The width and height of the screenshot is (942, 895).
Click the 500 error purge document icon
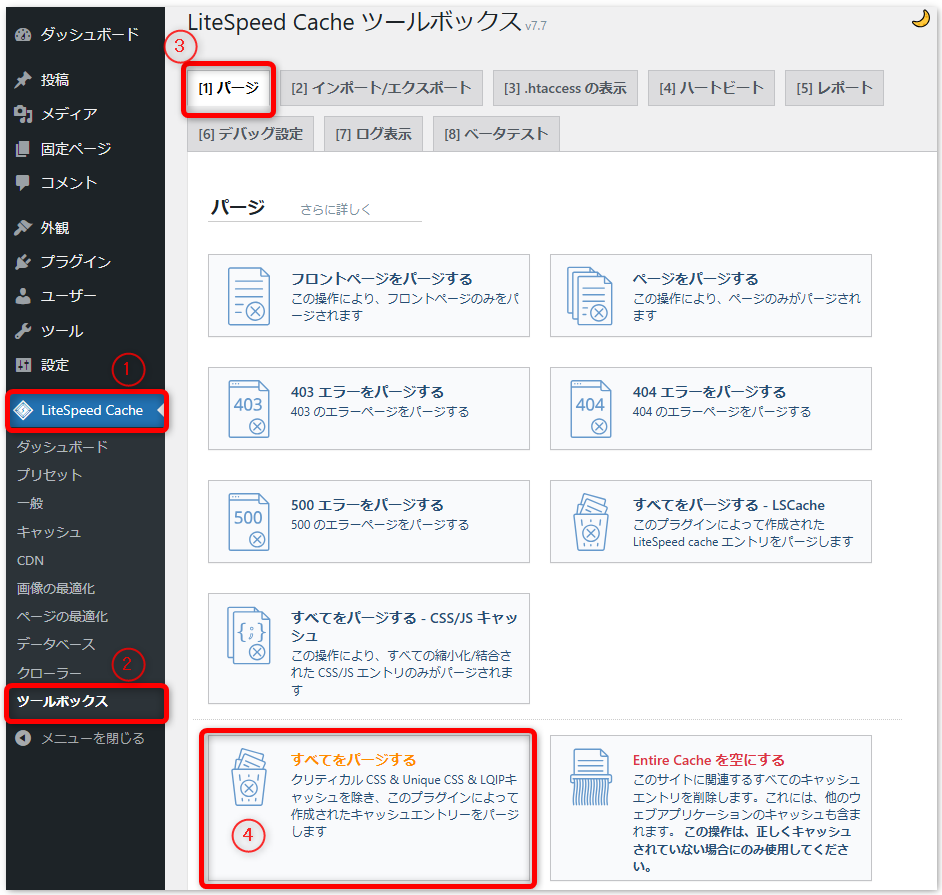click(x=249, y=521)
